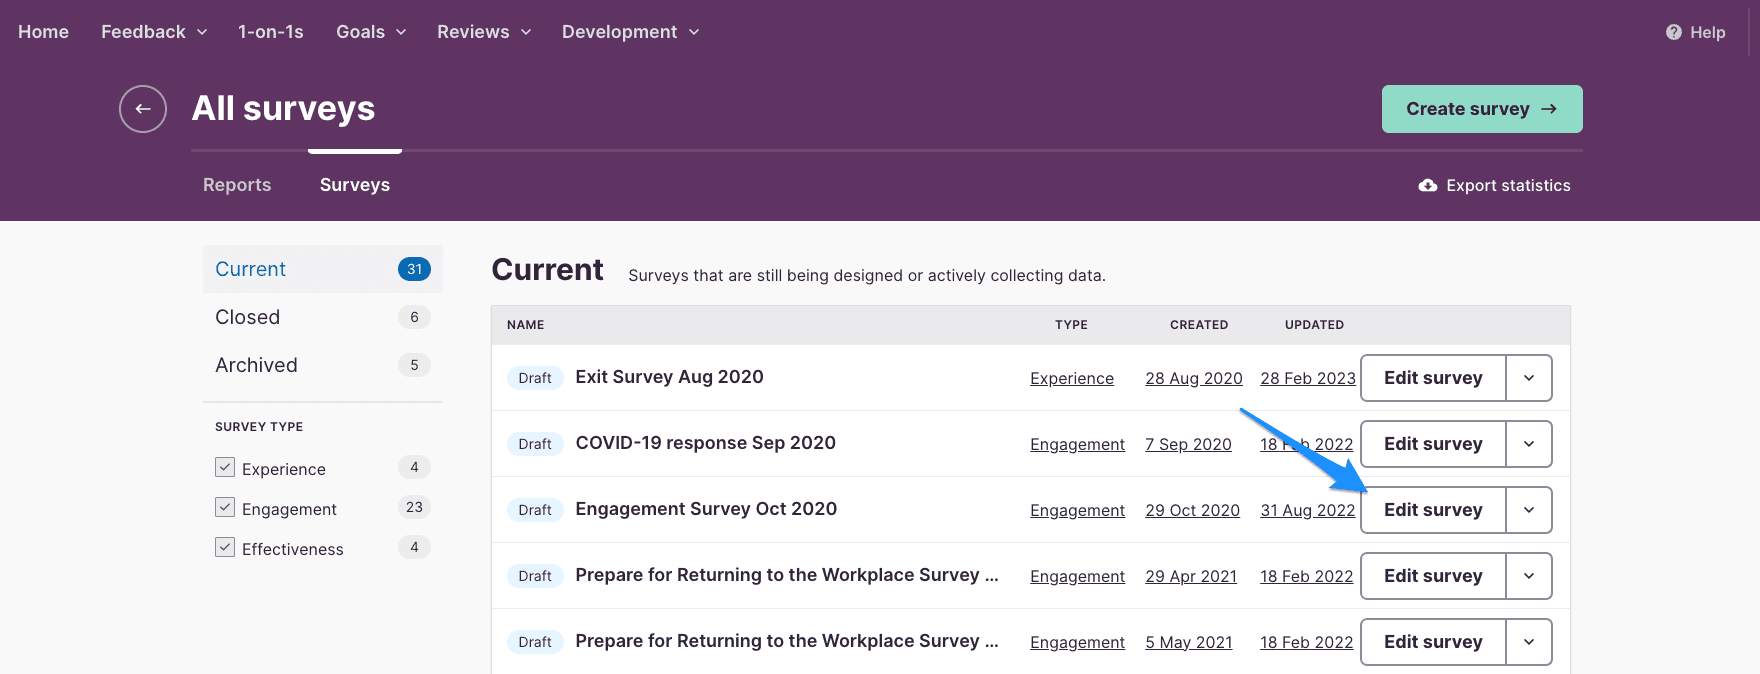Open dropdown arrow for survey created 5 May 2021
Viewport: 1760px width, 674px height.
[1529, 642]
